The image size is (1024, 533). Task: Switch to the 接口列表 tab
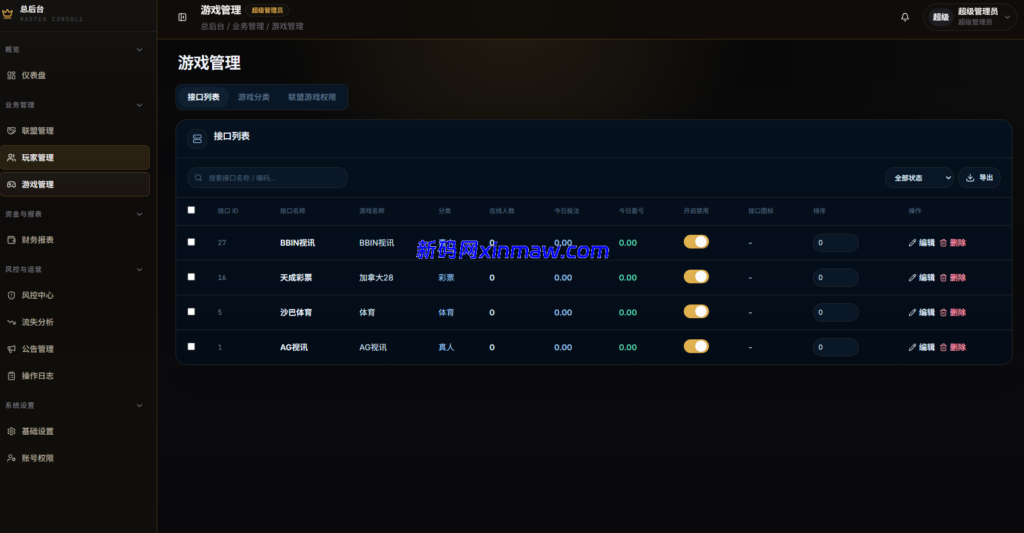pos(203,97)
